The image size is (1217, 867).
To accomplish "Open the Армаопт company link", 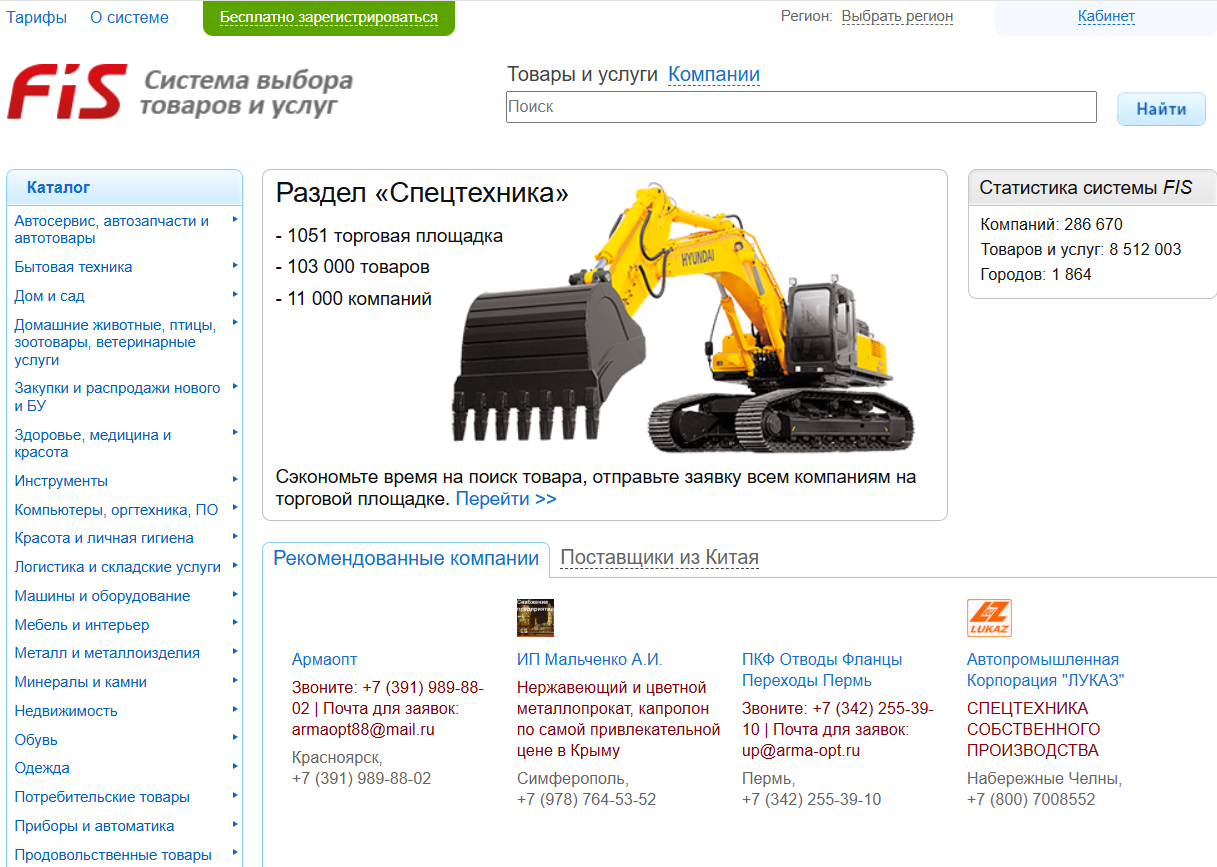I will pos(324,660).
